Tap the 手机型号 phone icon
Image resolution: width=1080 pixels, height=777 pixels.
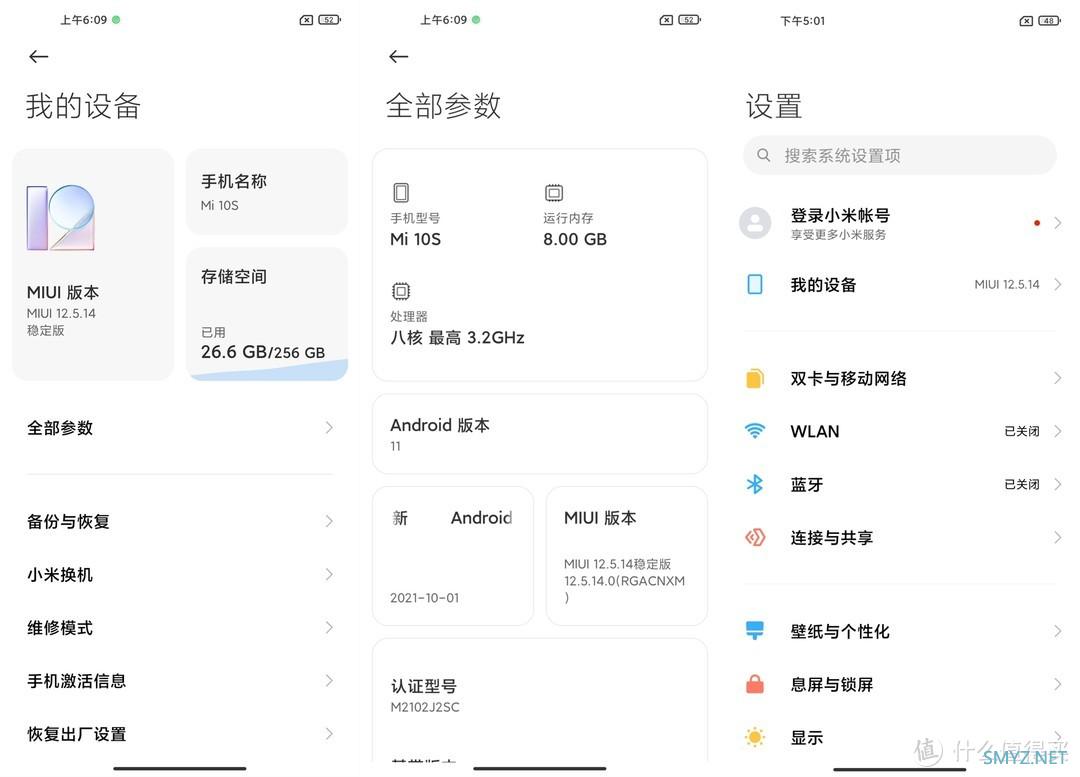401,192
